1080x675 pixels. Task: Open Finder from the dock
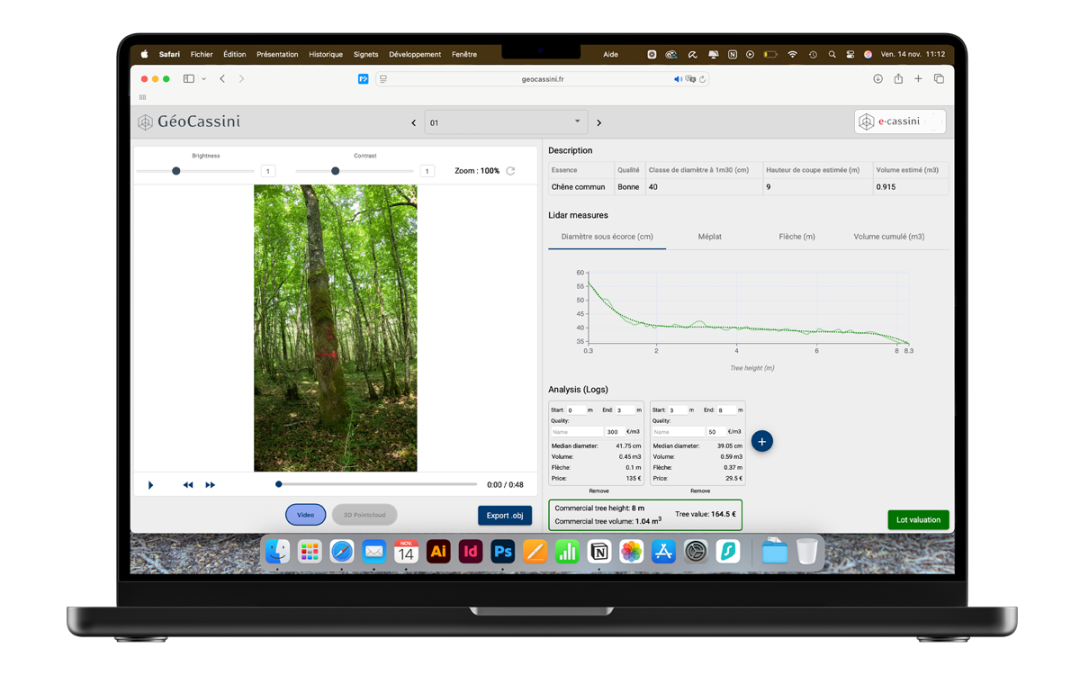click(278, 551)
